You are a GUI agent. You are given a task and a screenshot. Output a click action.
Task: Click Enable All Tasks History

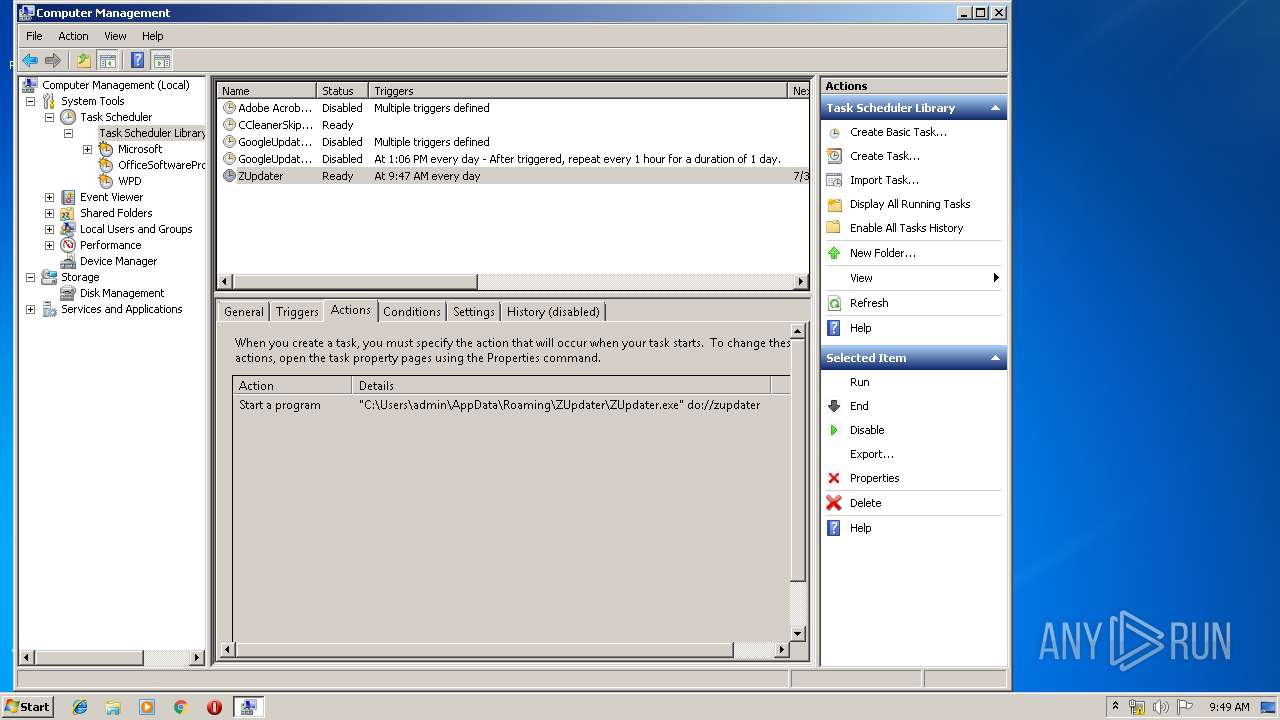(x=906, y=228)
